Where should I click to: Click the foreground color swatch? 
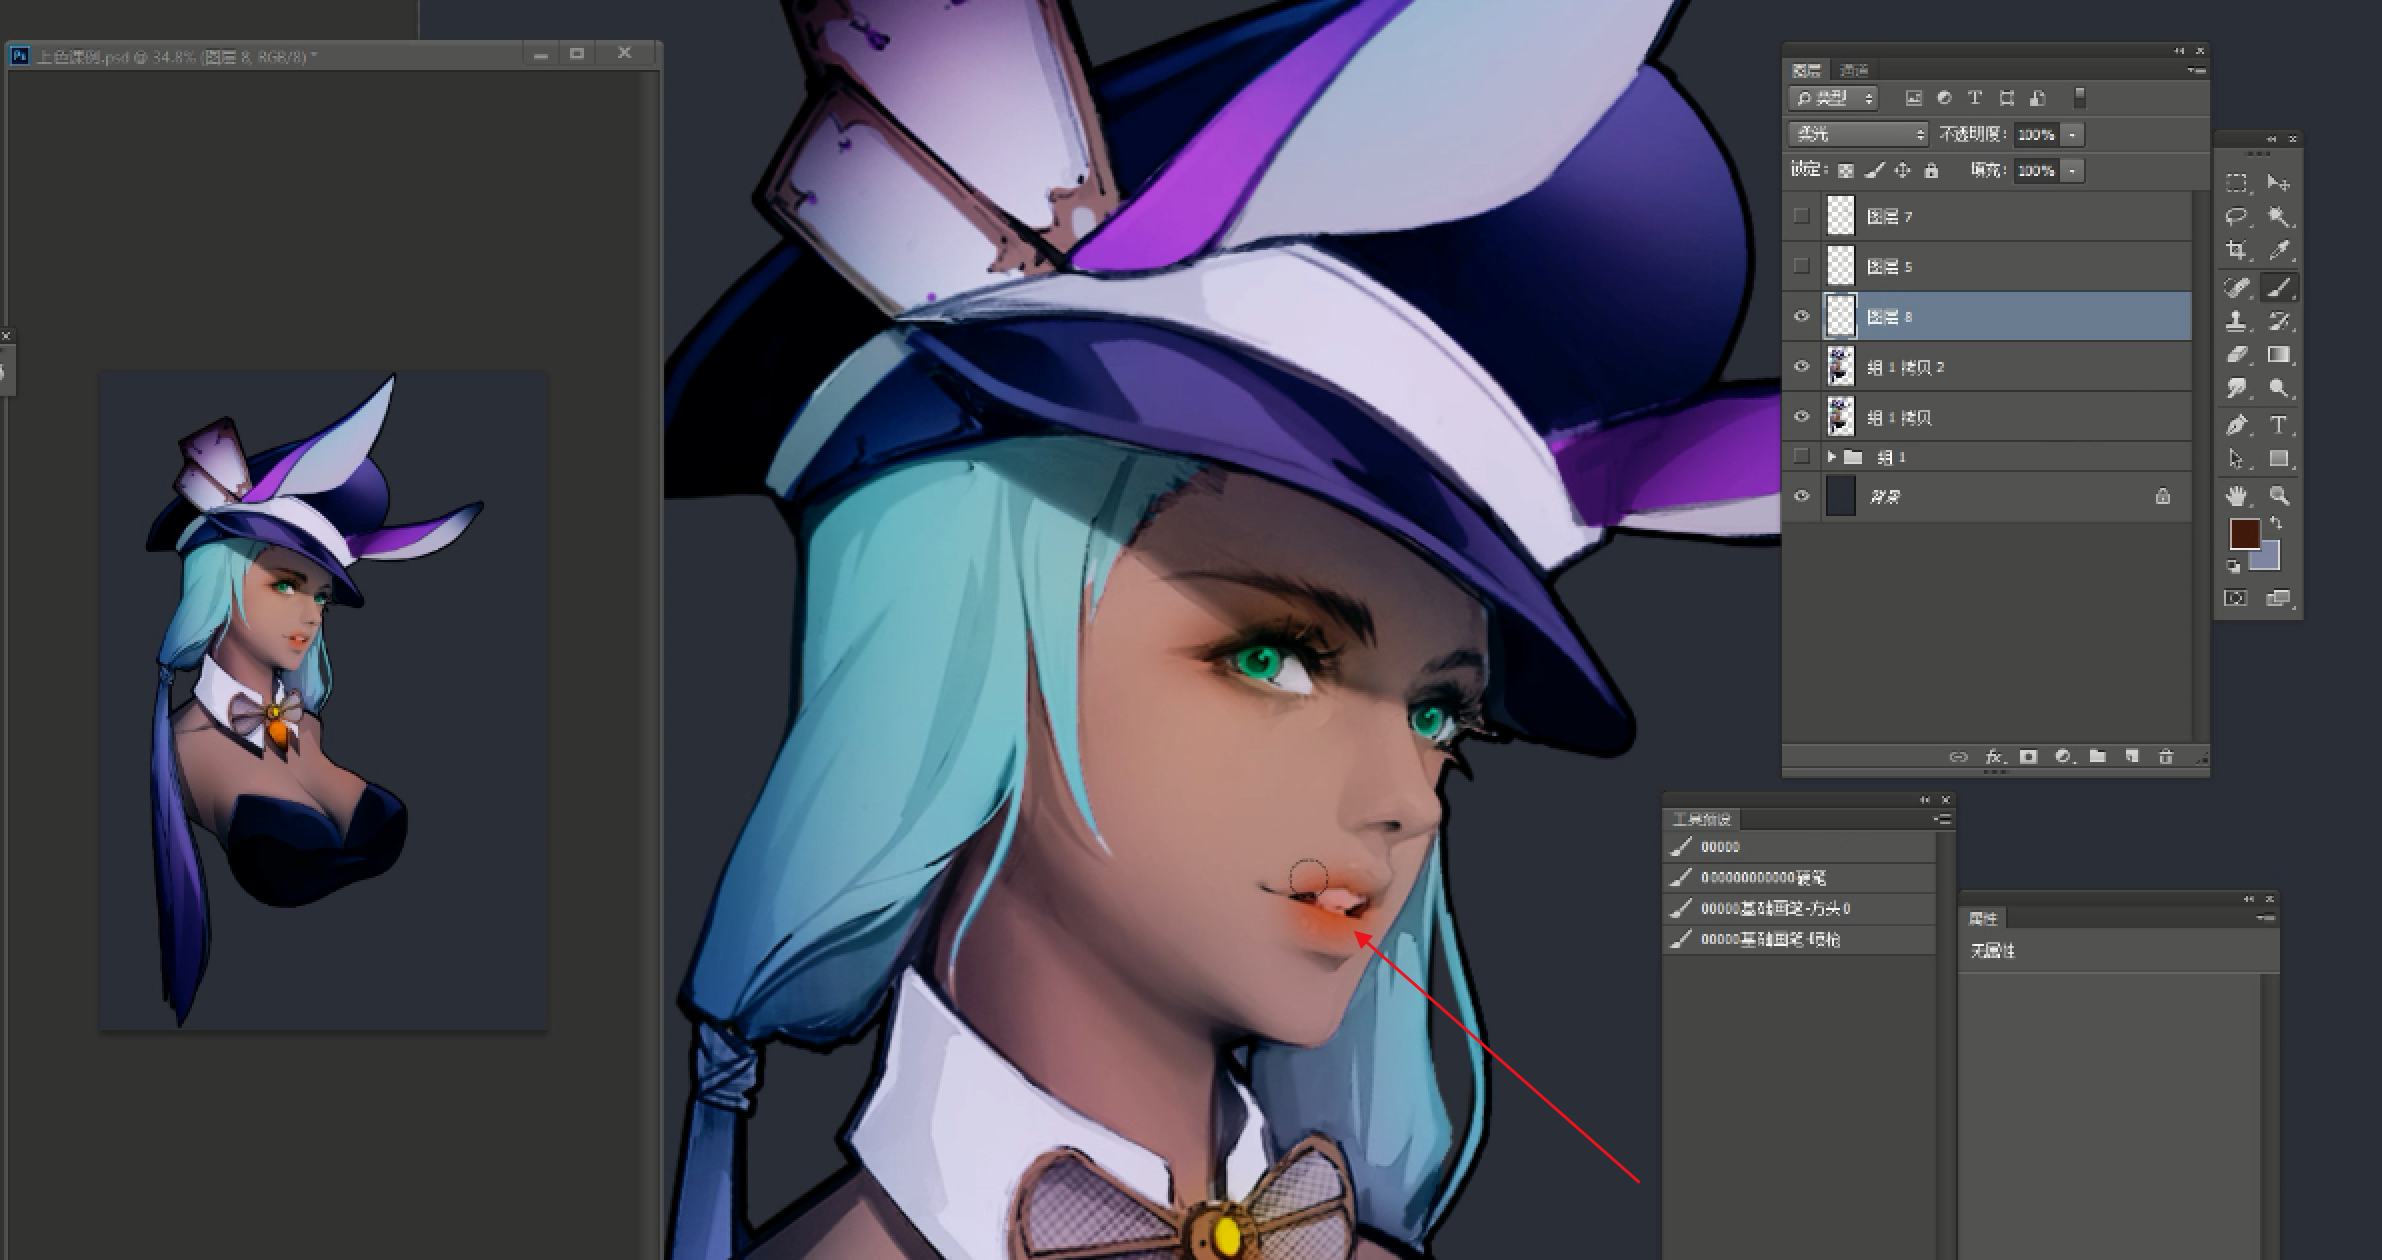click(2244, 534)
